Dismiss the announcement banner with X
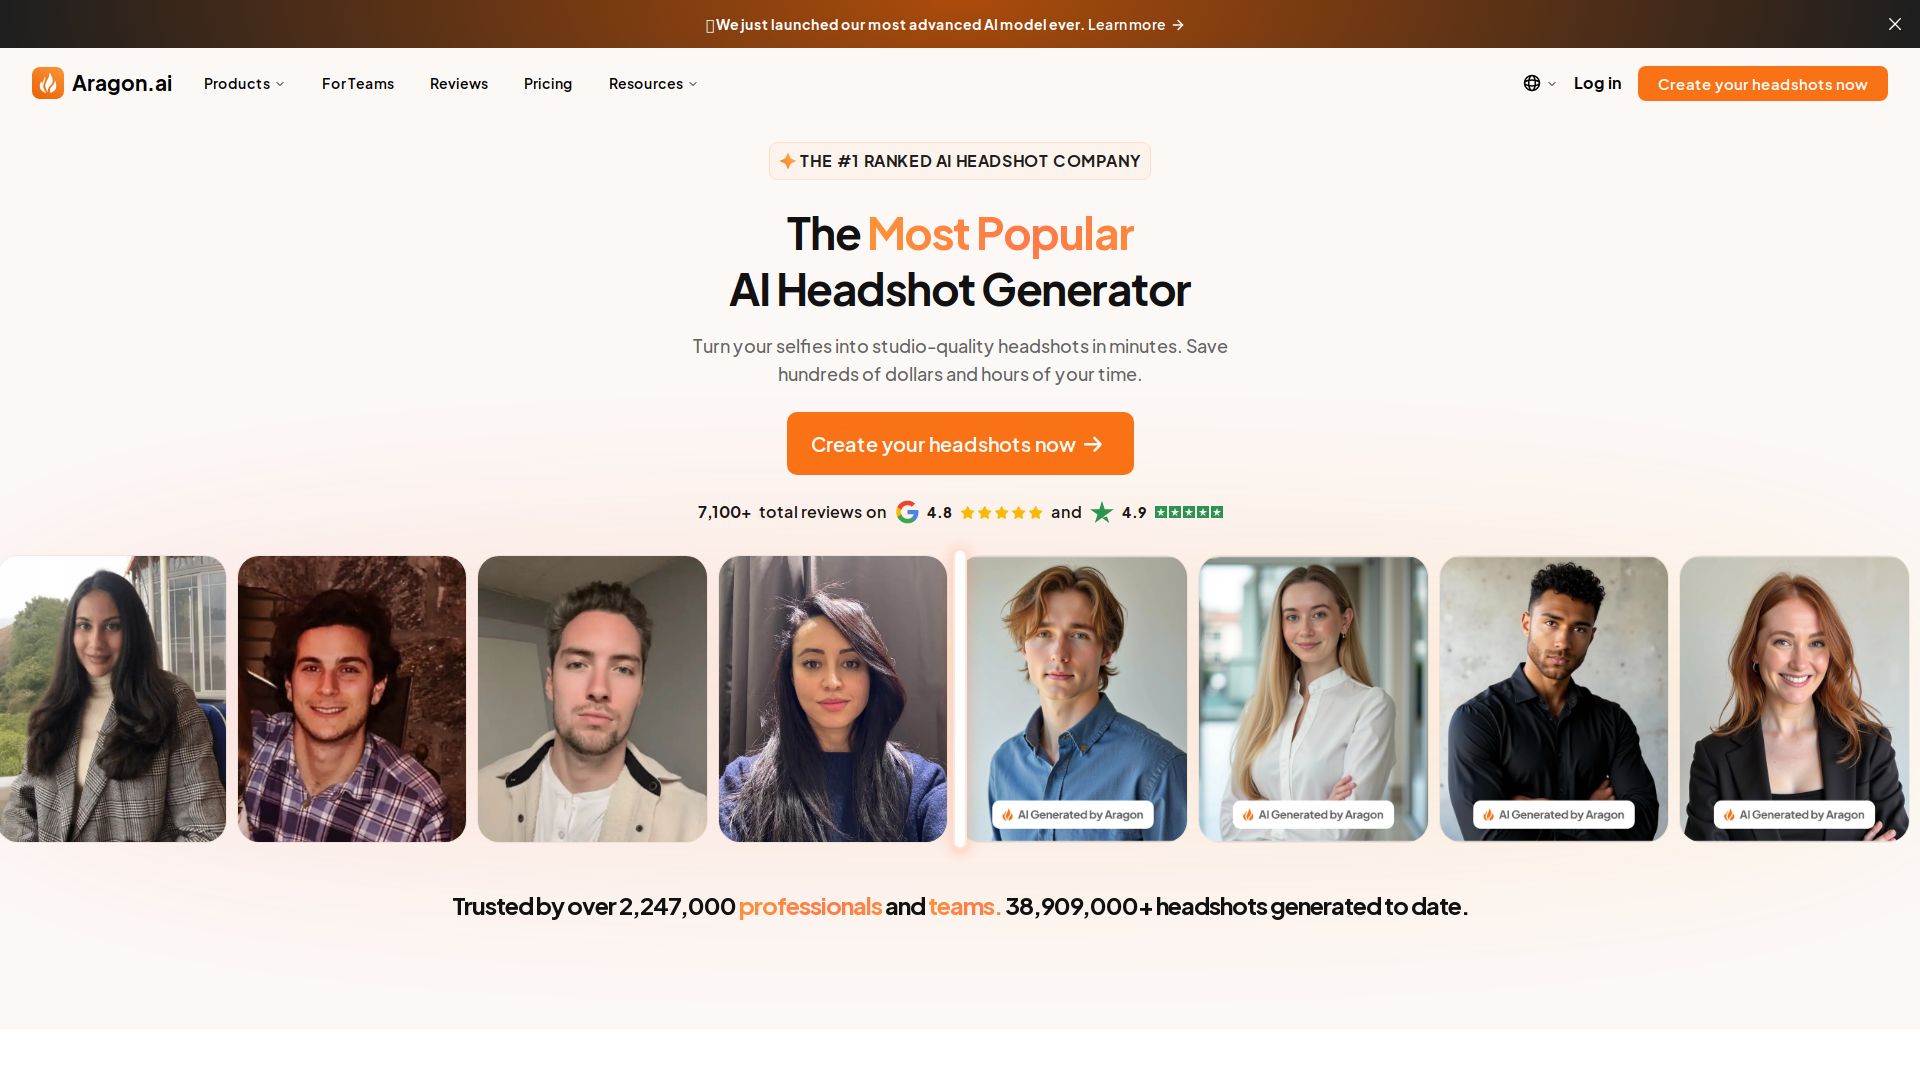The width and height of the screenshot is (1920, 1080). click(1894, 24)
